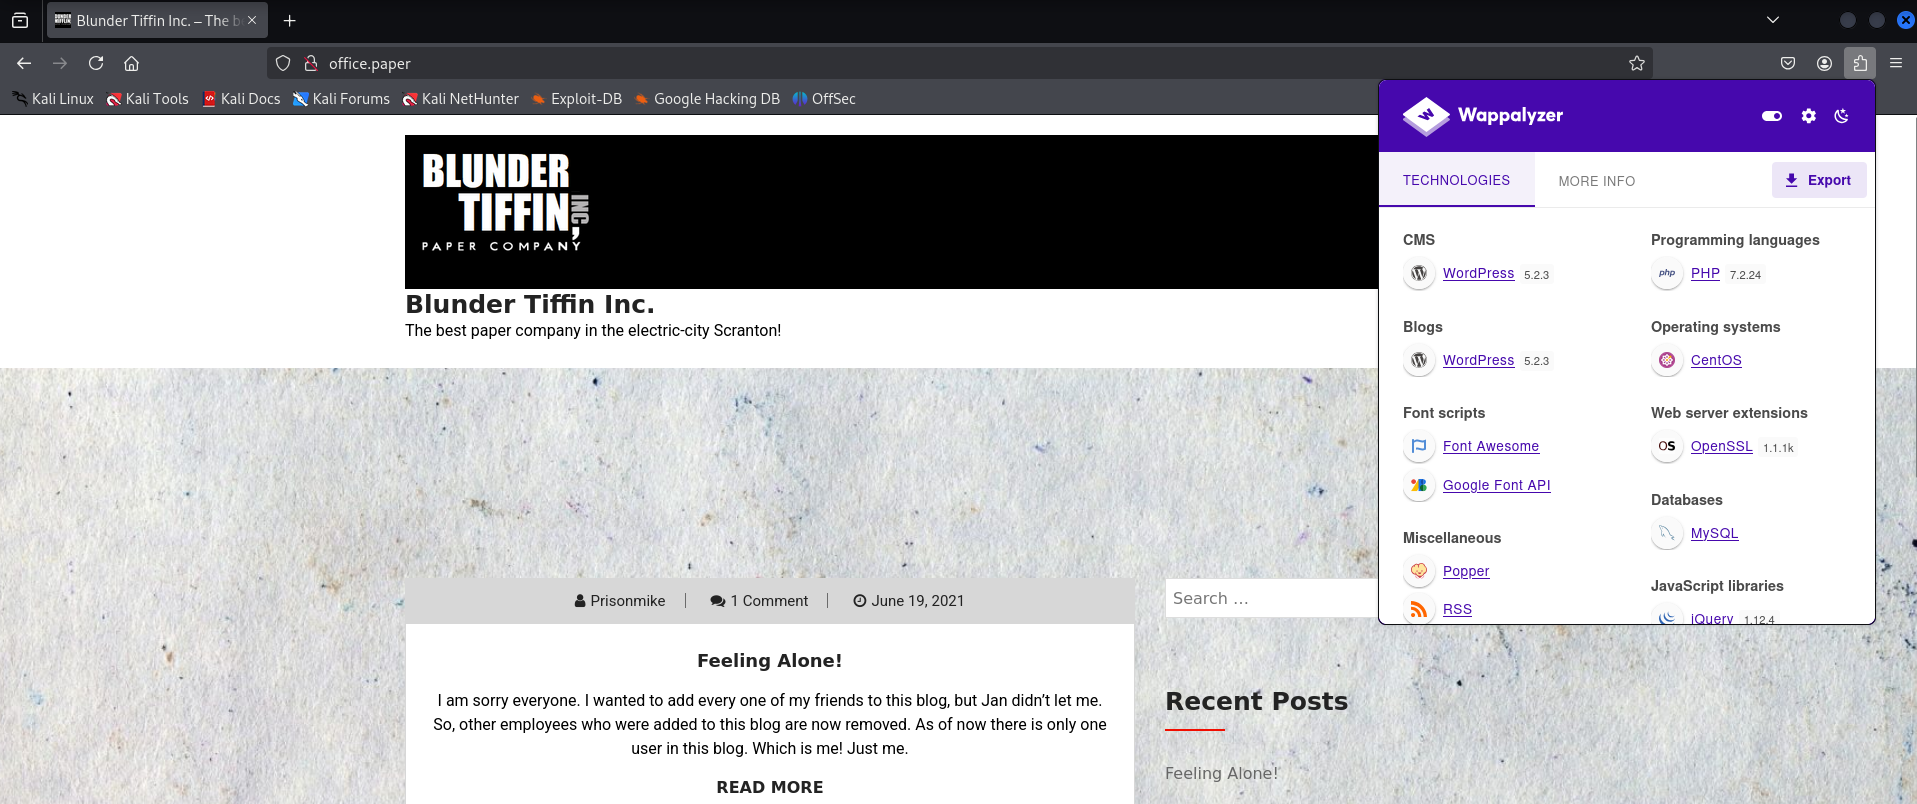Close the Blunder Tiffin Inc. tab
The image size is (1917, 804).
tap(252, 20)
